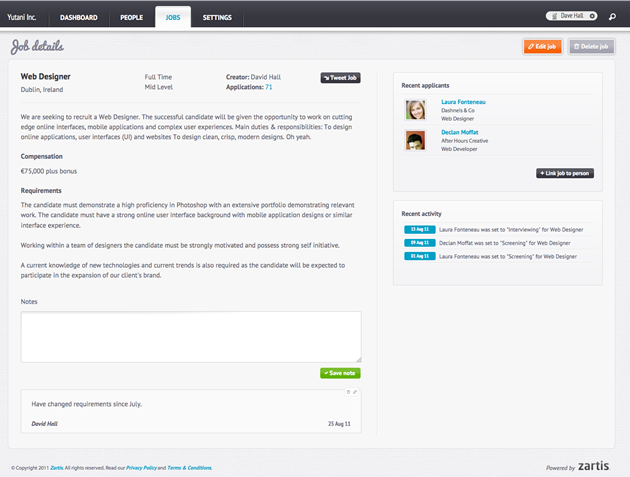
Task: Open the Privacy Policy link
Action: [141, 468]
